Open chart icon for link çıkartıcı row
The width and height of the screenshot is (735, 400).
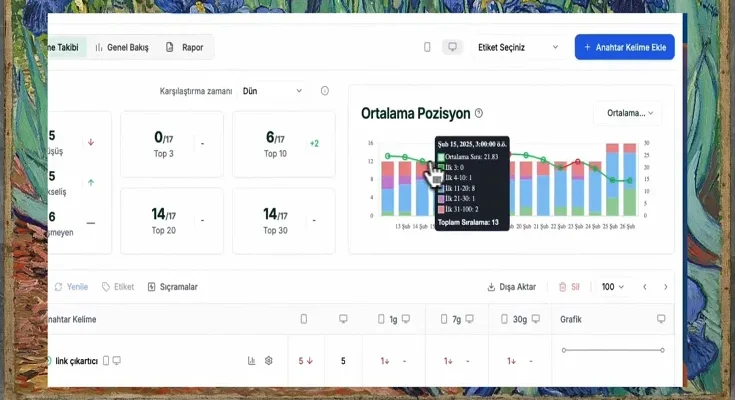tap(251, 361)
